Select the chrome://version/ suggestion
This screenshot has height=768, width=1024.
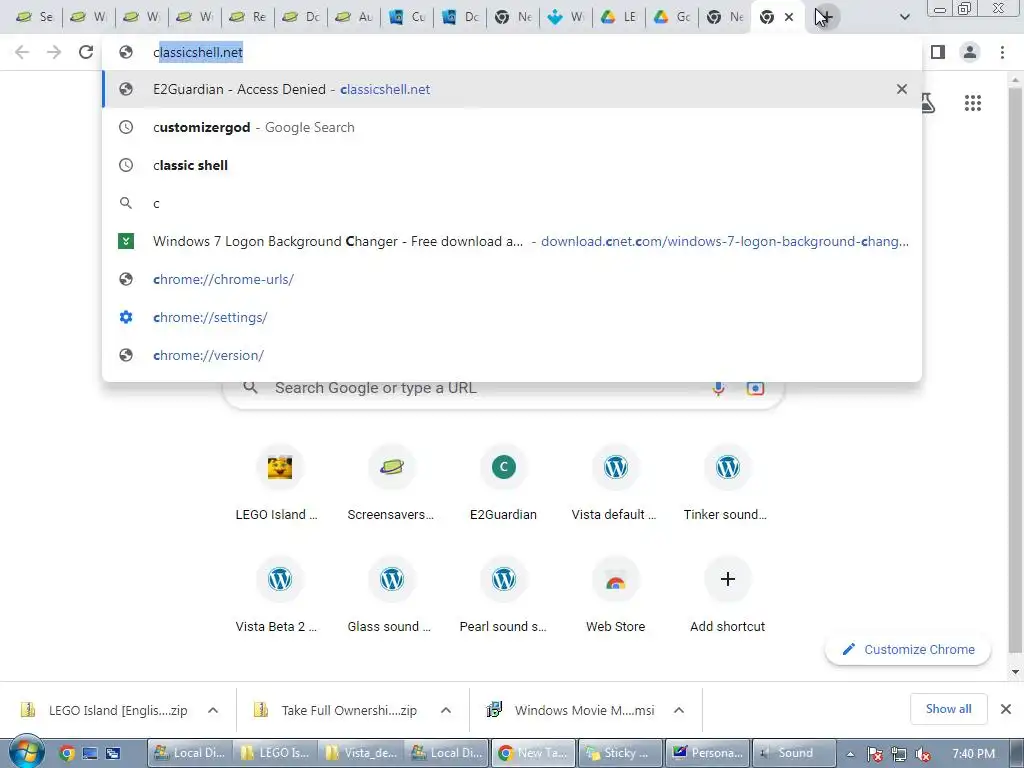[512, 355]
